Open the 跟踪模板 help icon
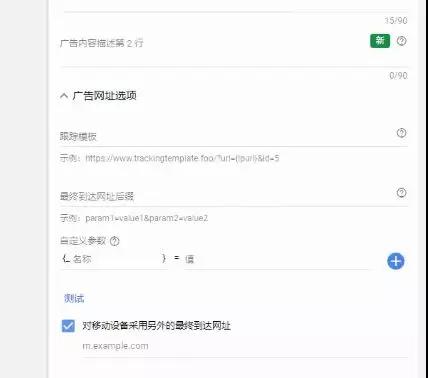 click(x=401, y=133)
